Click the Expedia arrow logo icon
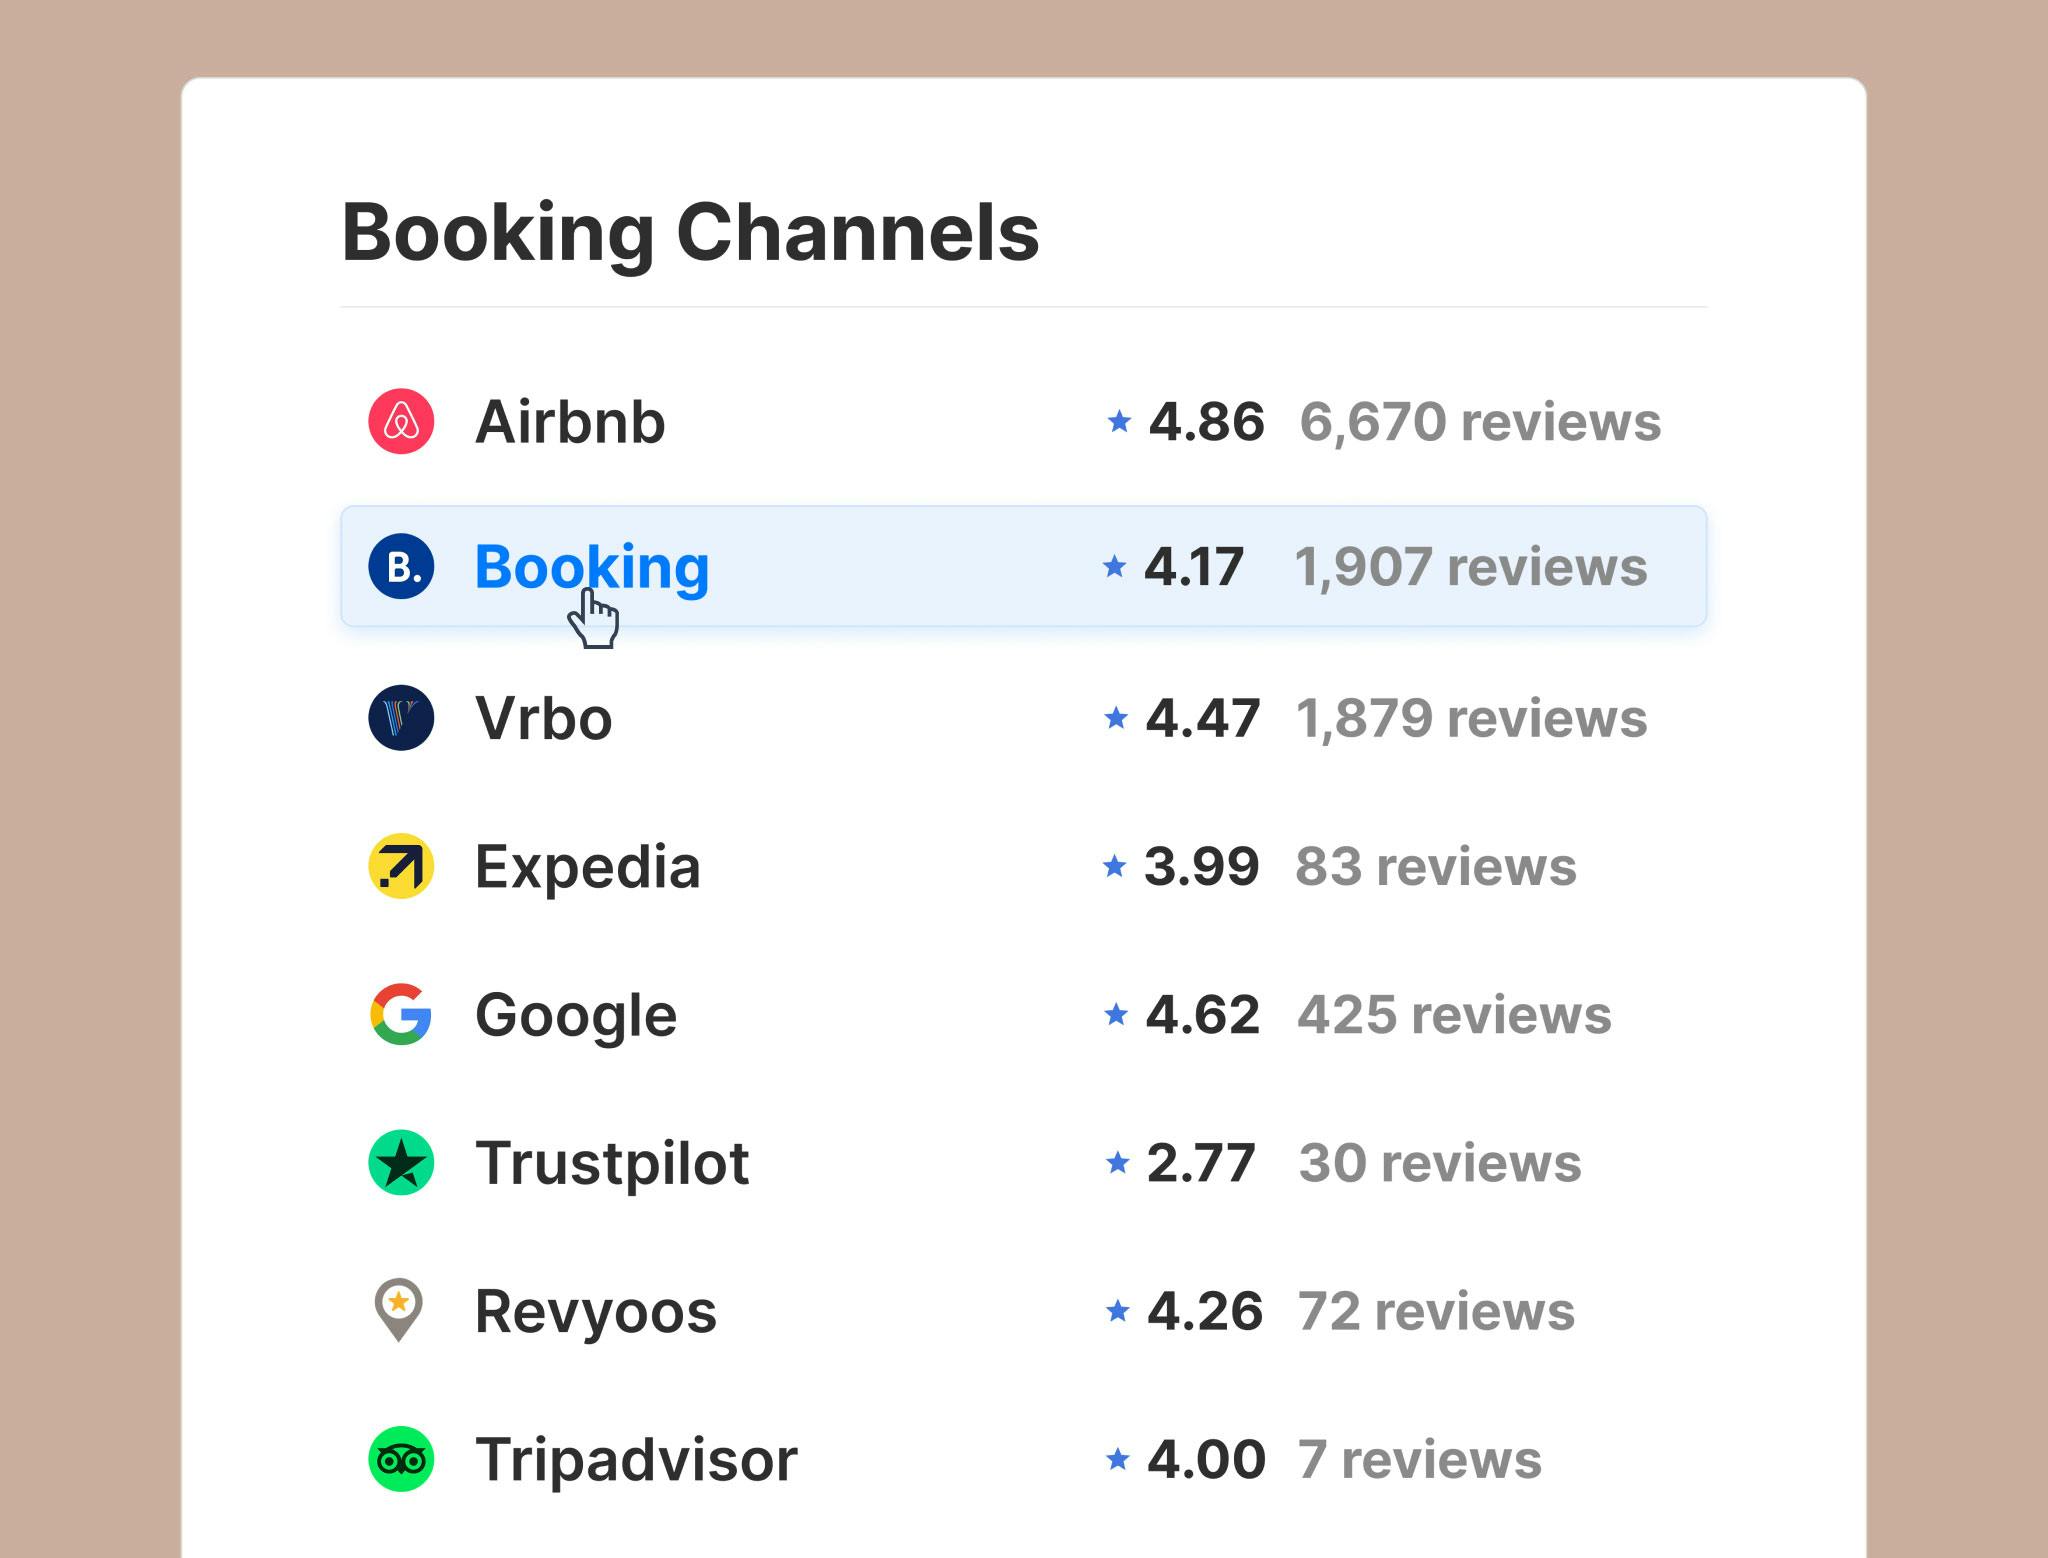This screenshot has width=2048, height=1558. (x=401, y=866)
